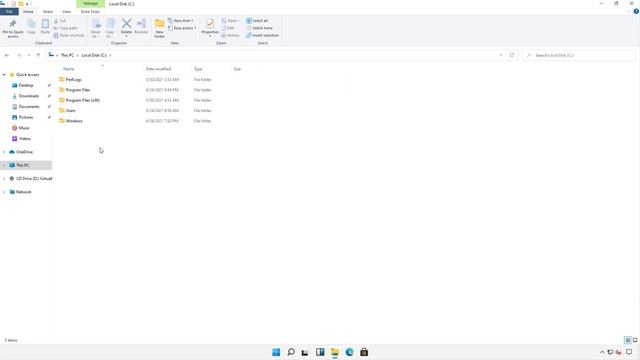
Task: Collapse the Quick access tree node
Action: (x=4, y=75)
